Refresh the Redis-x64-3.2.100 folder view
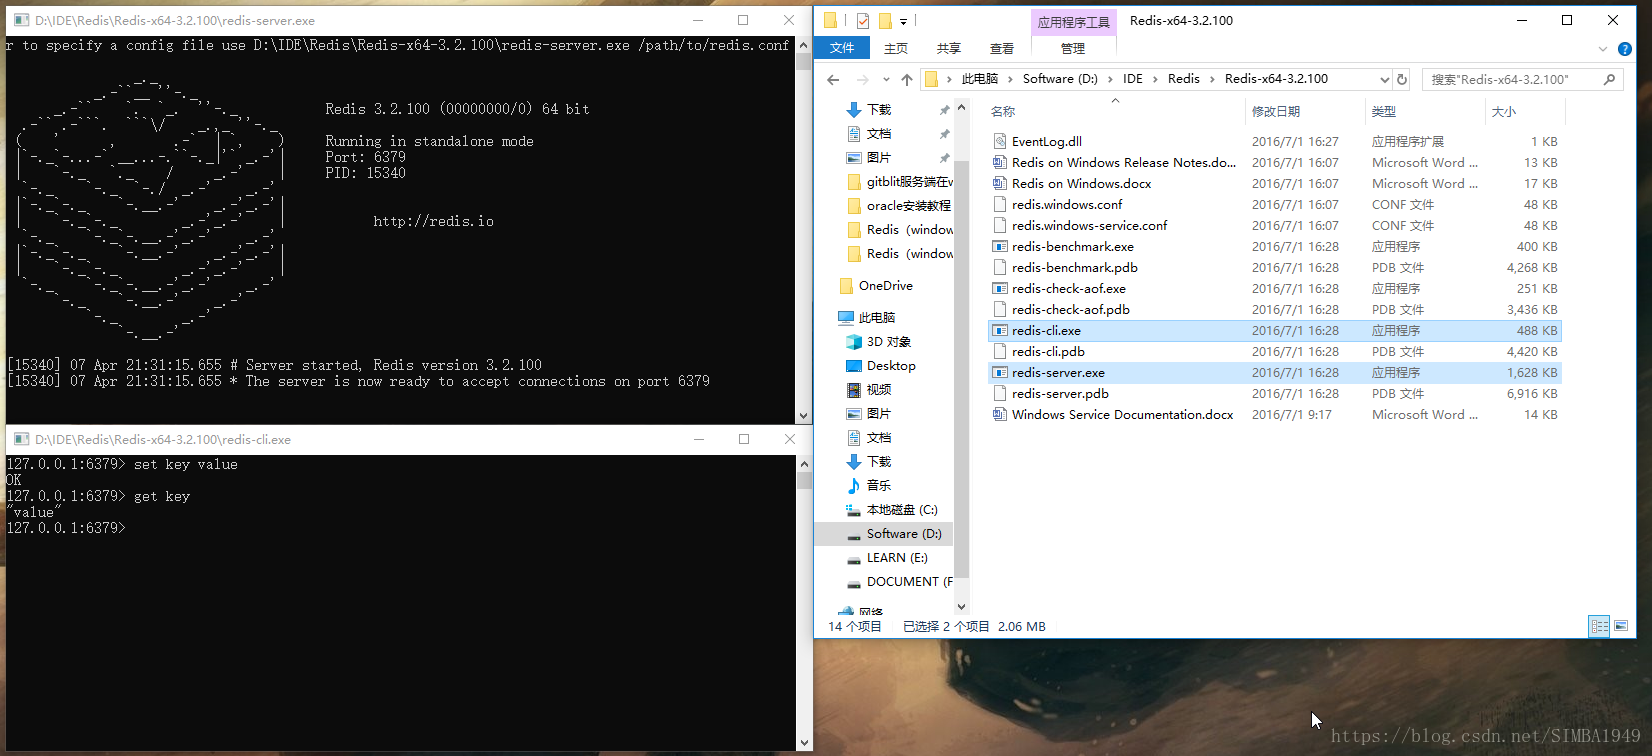The width and height of the screenshot is (1652, 756). coord(1402,79)
